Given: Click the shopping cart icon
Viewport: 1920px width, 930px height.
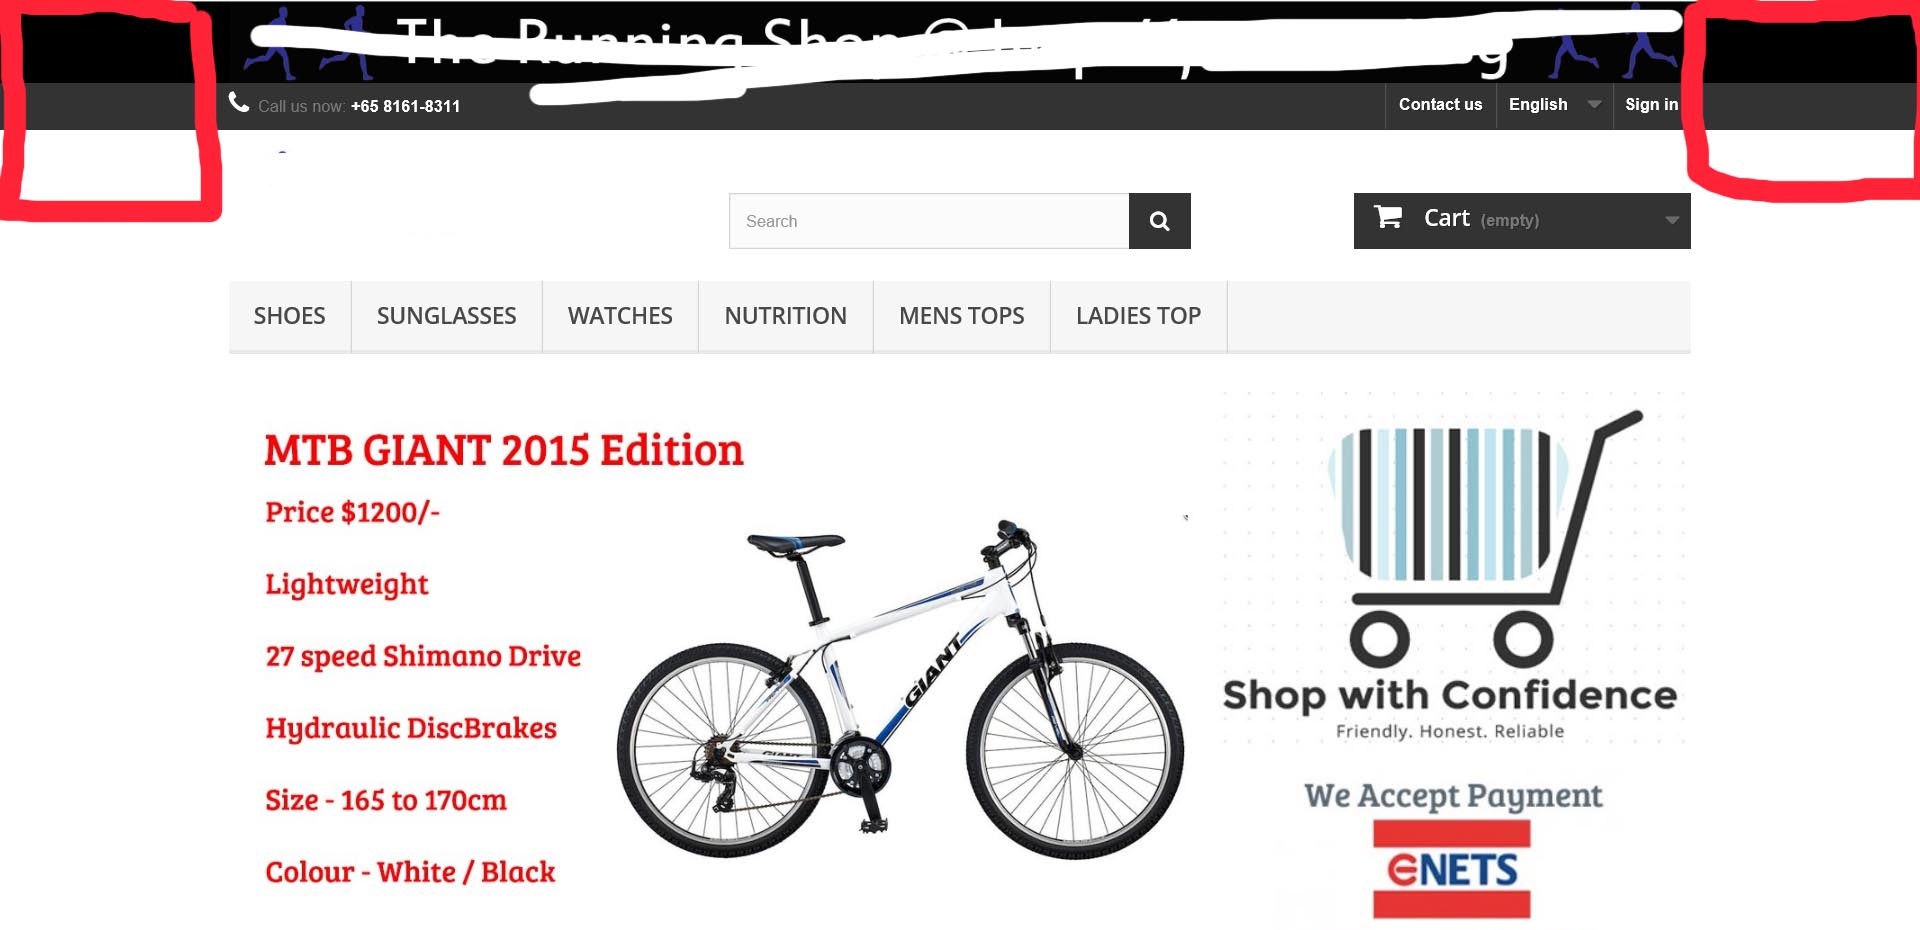Looking at the screenshot, I should pos(1388,217).
